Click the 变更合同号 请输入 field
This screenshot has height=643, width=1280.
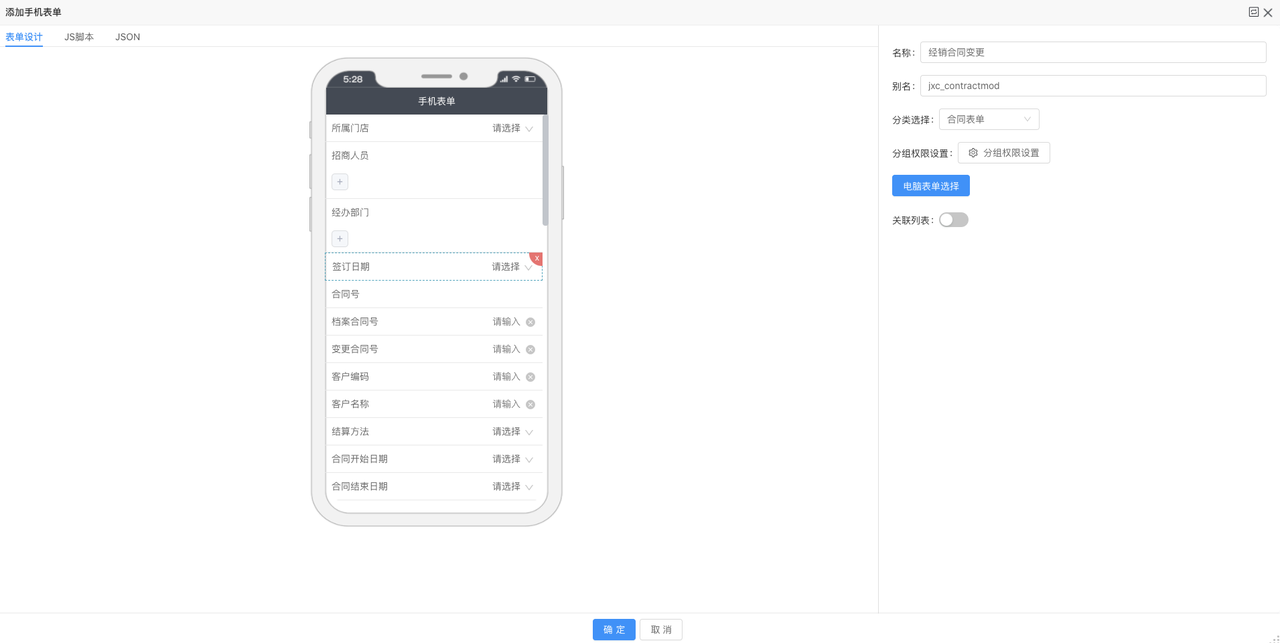click(506, 349)
